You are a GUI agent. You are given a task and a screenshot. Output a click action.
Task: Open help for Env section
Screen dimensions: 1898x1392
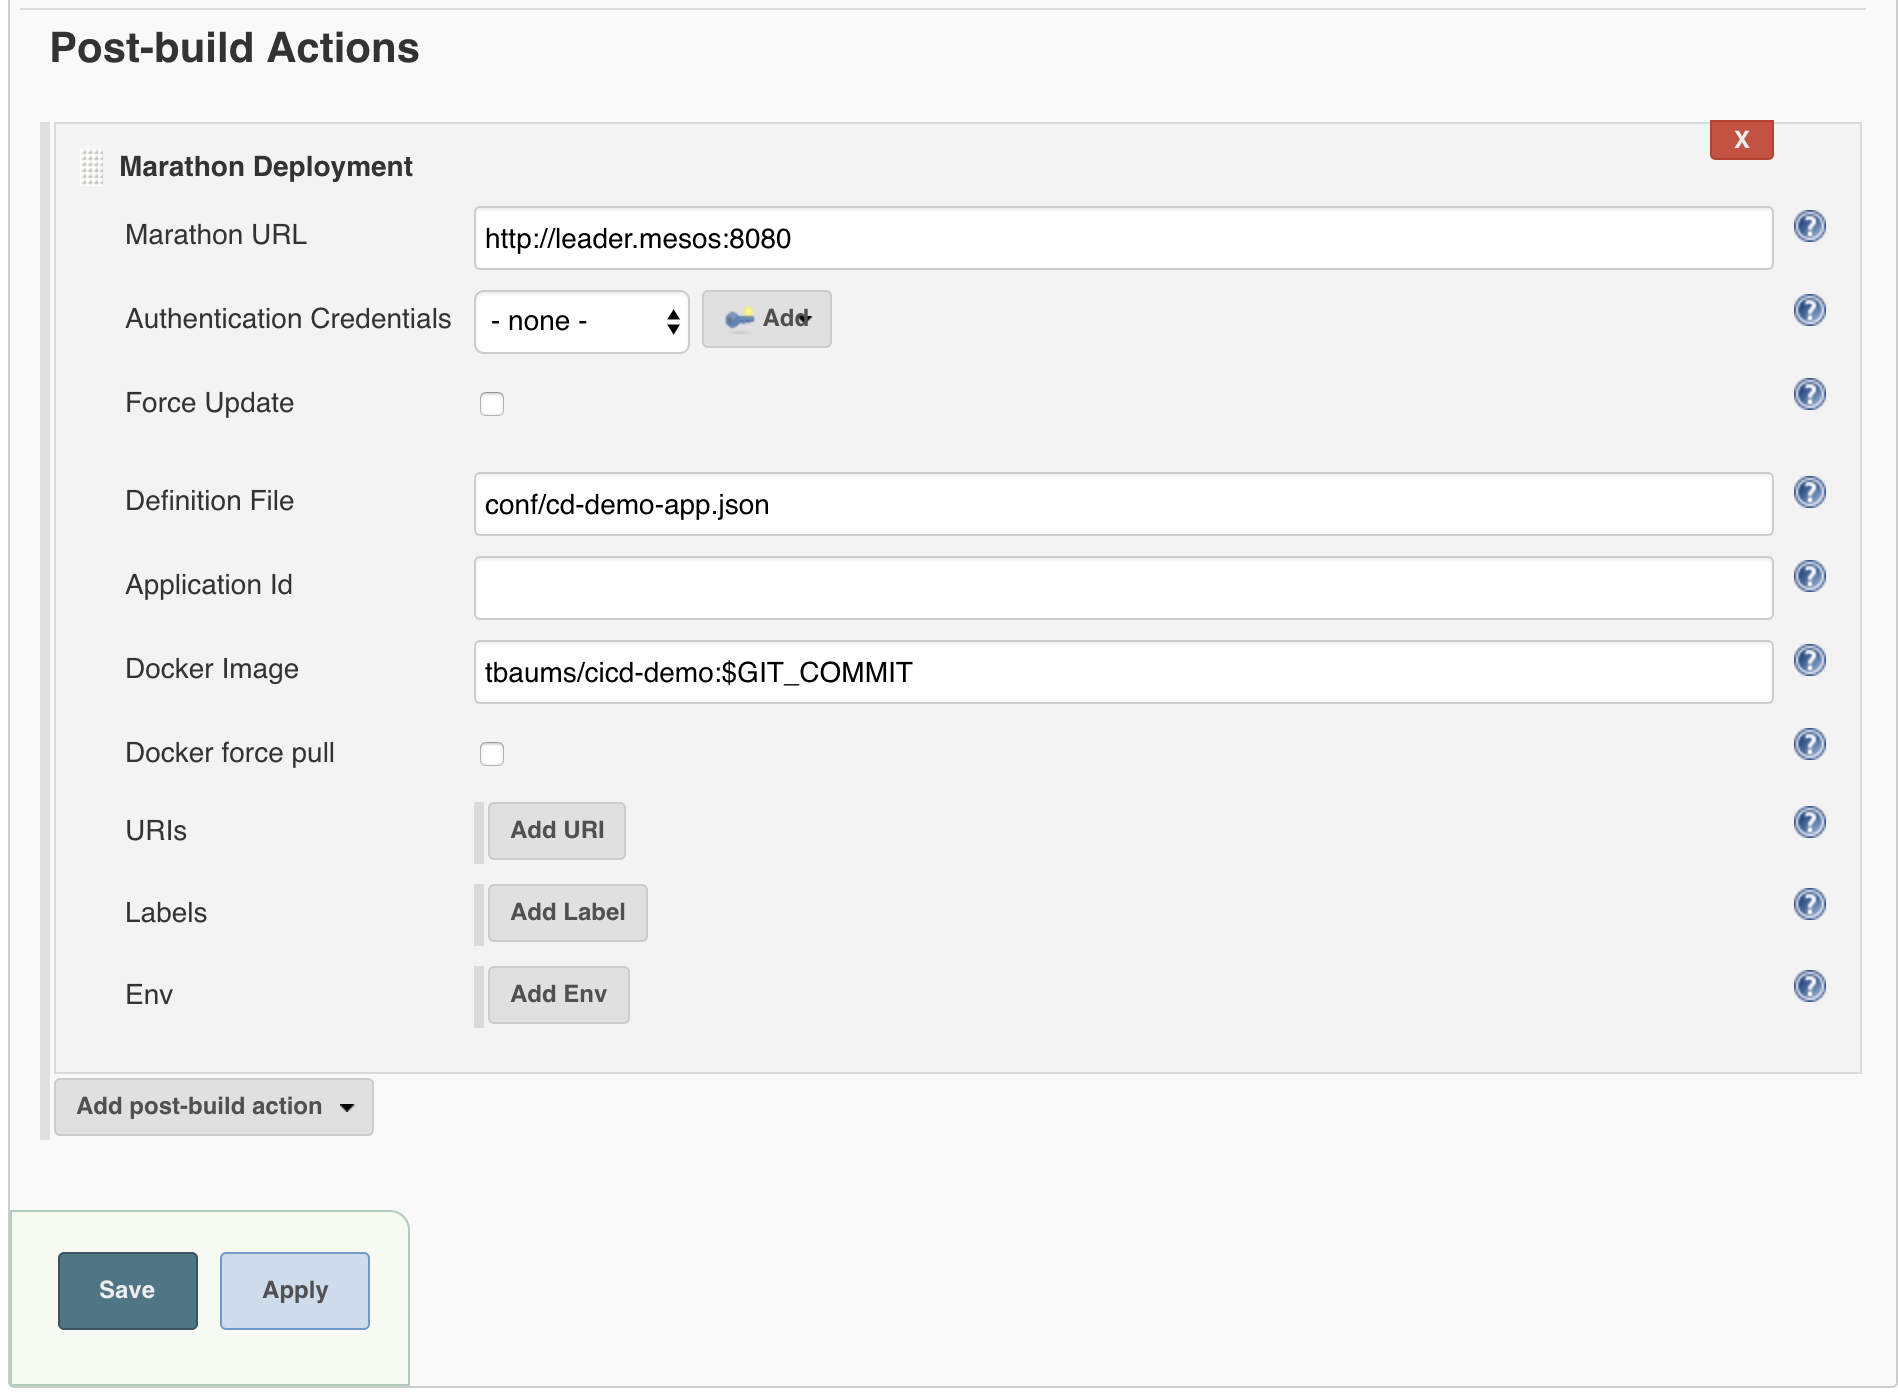[1809, 987]
